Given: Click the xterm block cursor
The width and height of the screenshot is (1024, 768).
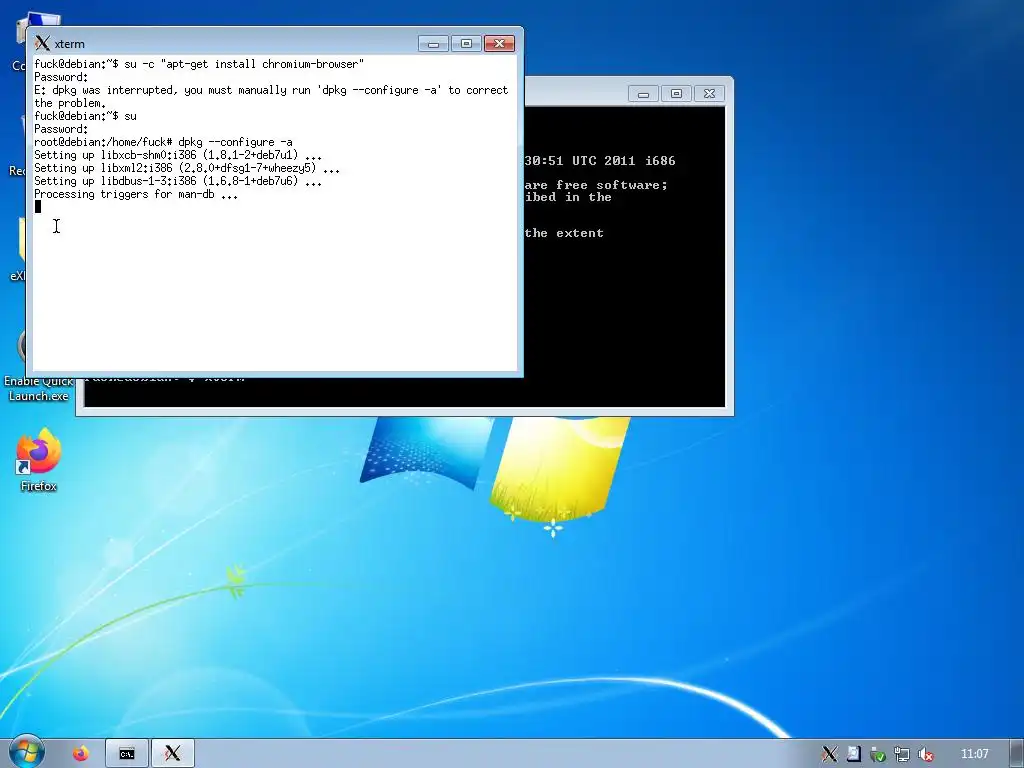Looking at the screenshot, I should click(x=38, y=207).
